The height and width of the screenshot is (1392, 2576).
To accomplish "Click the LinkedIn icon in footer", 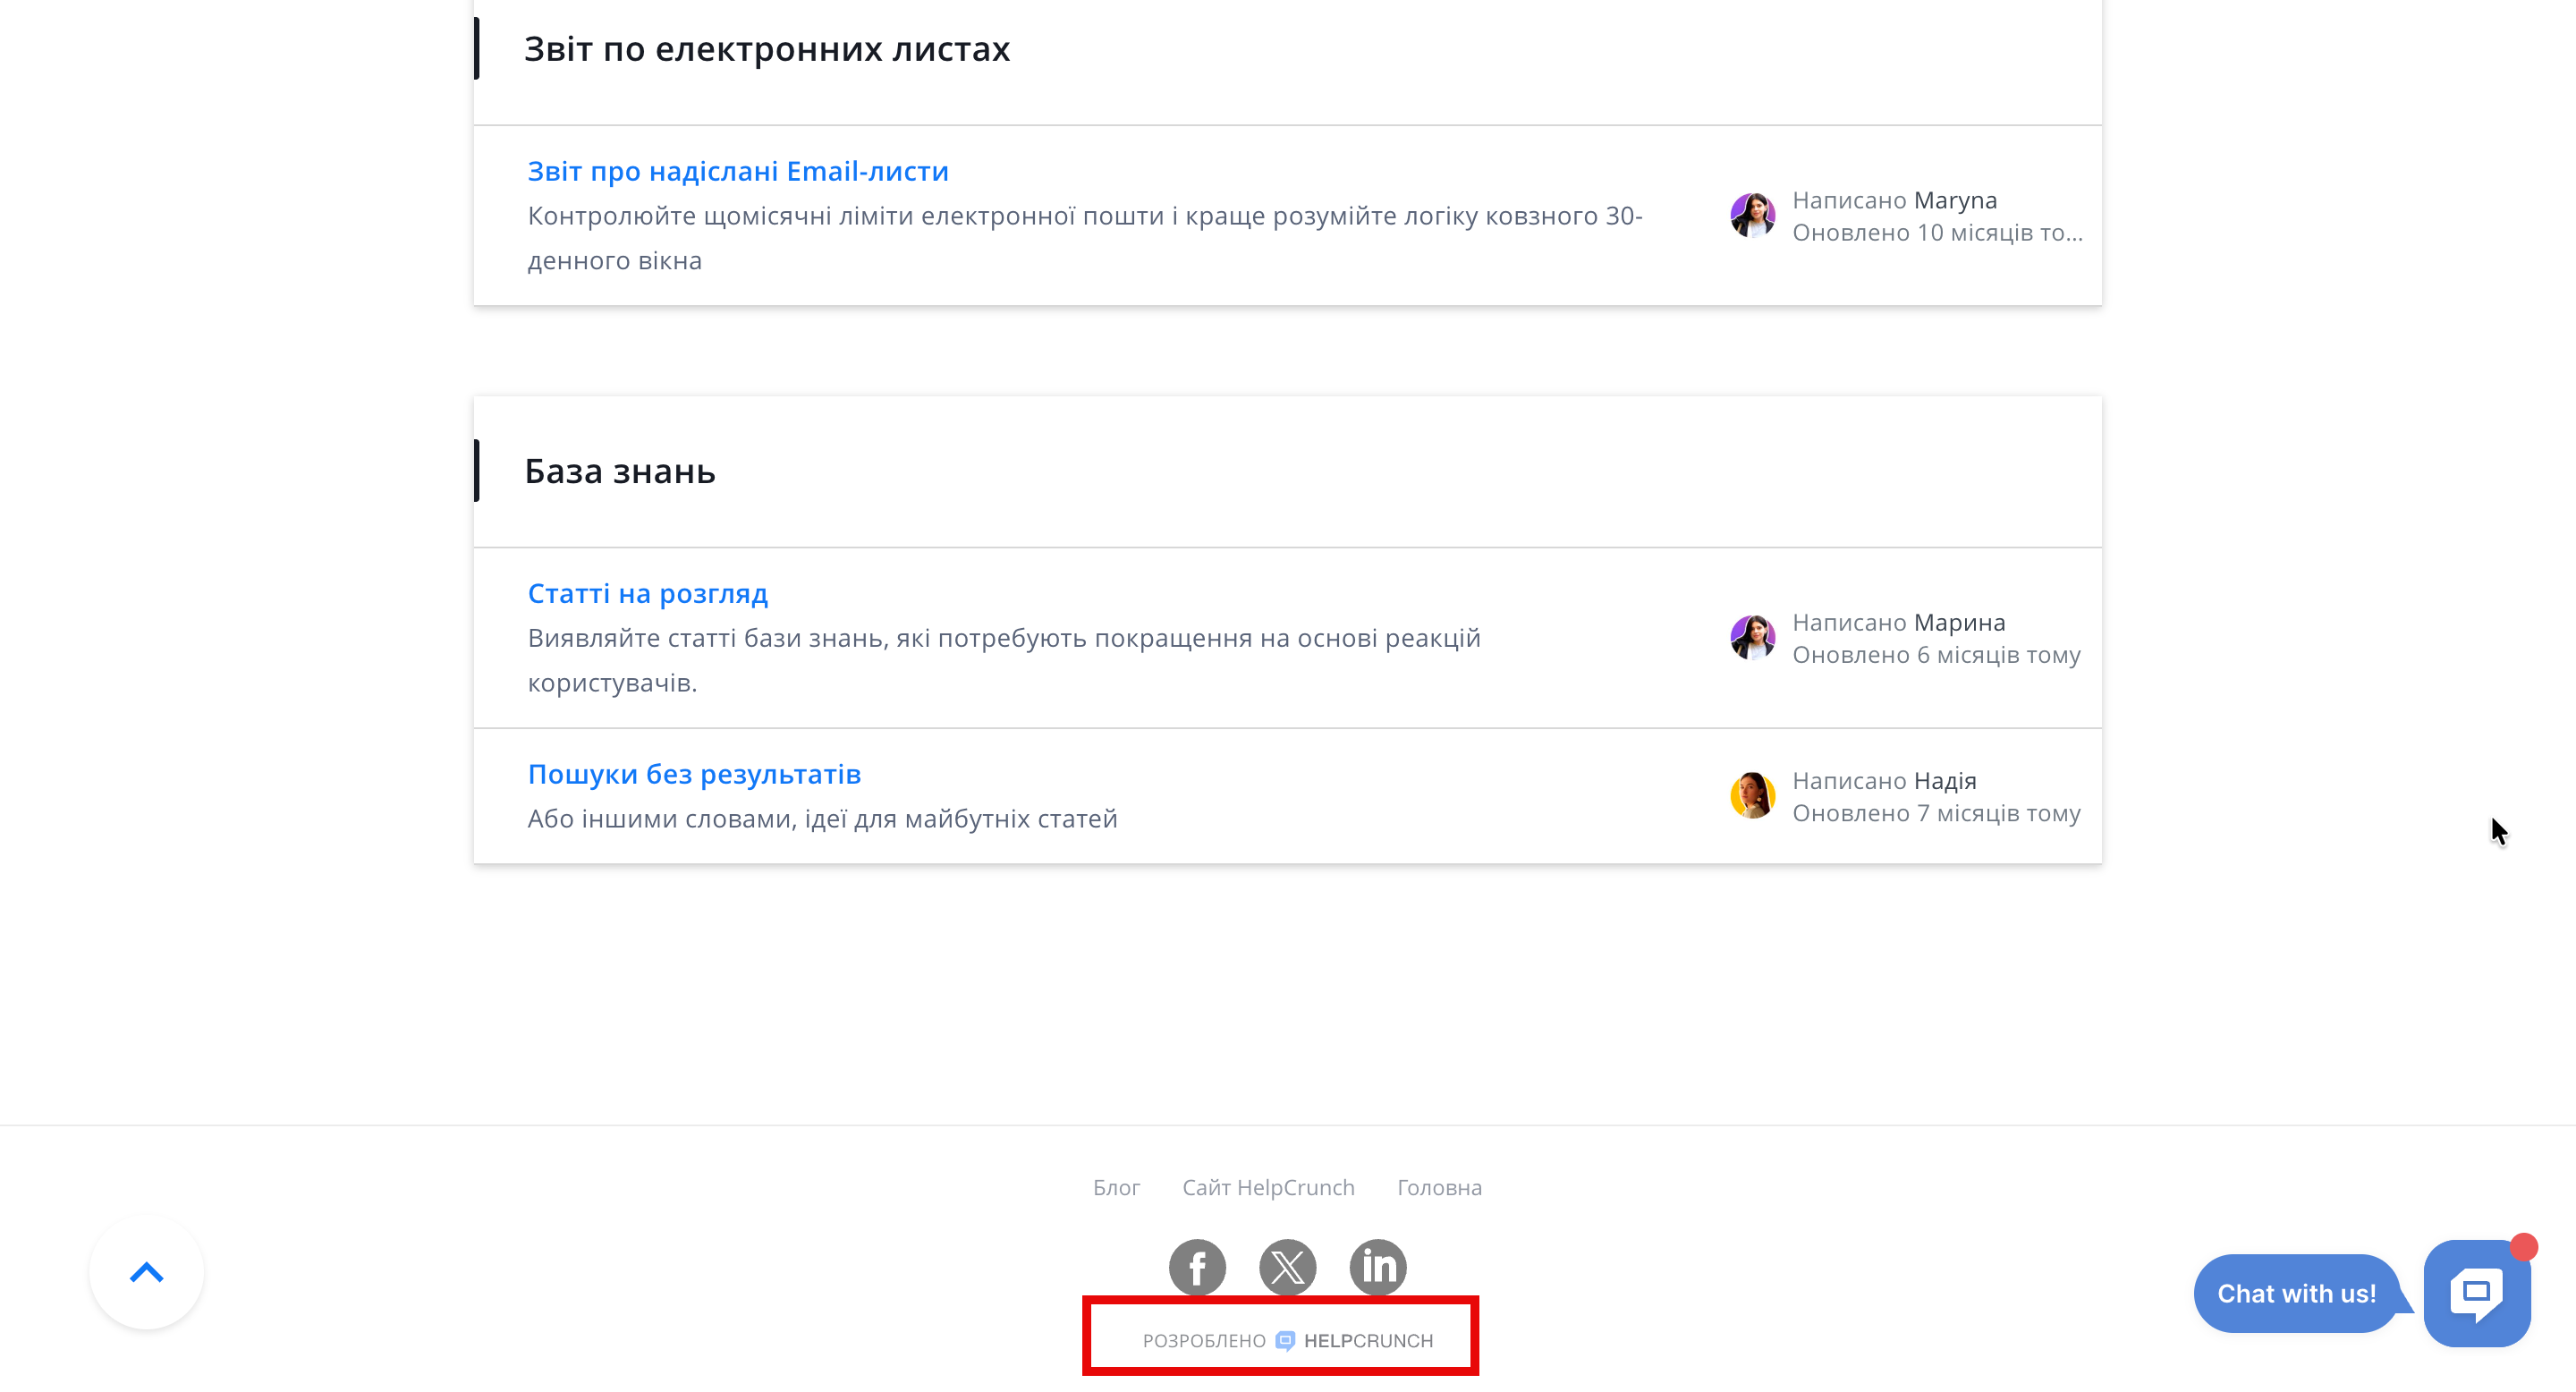I will click(1377, 1267).
